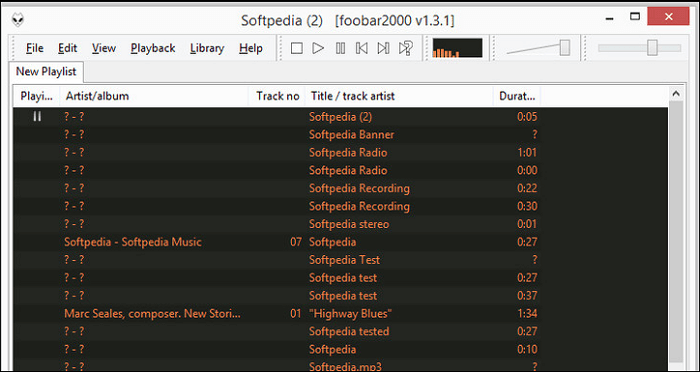
Task: Click the Stop playback button
Action: click(296, 48)
